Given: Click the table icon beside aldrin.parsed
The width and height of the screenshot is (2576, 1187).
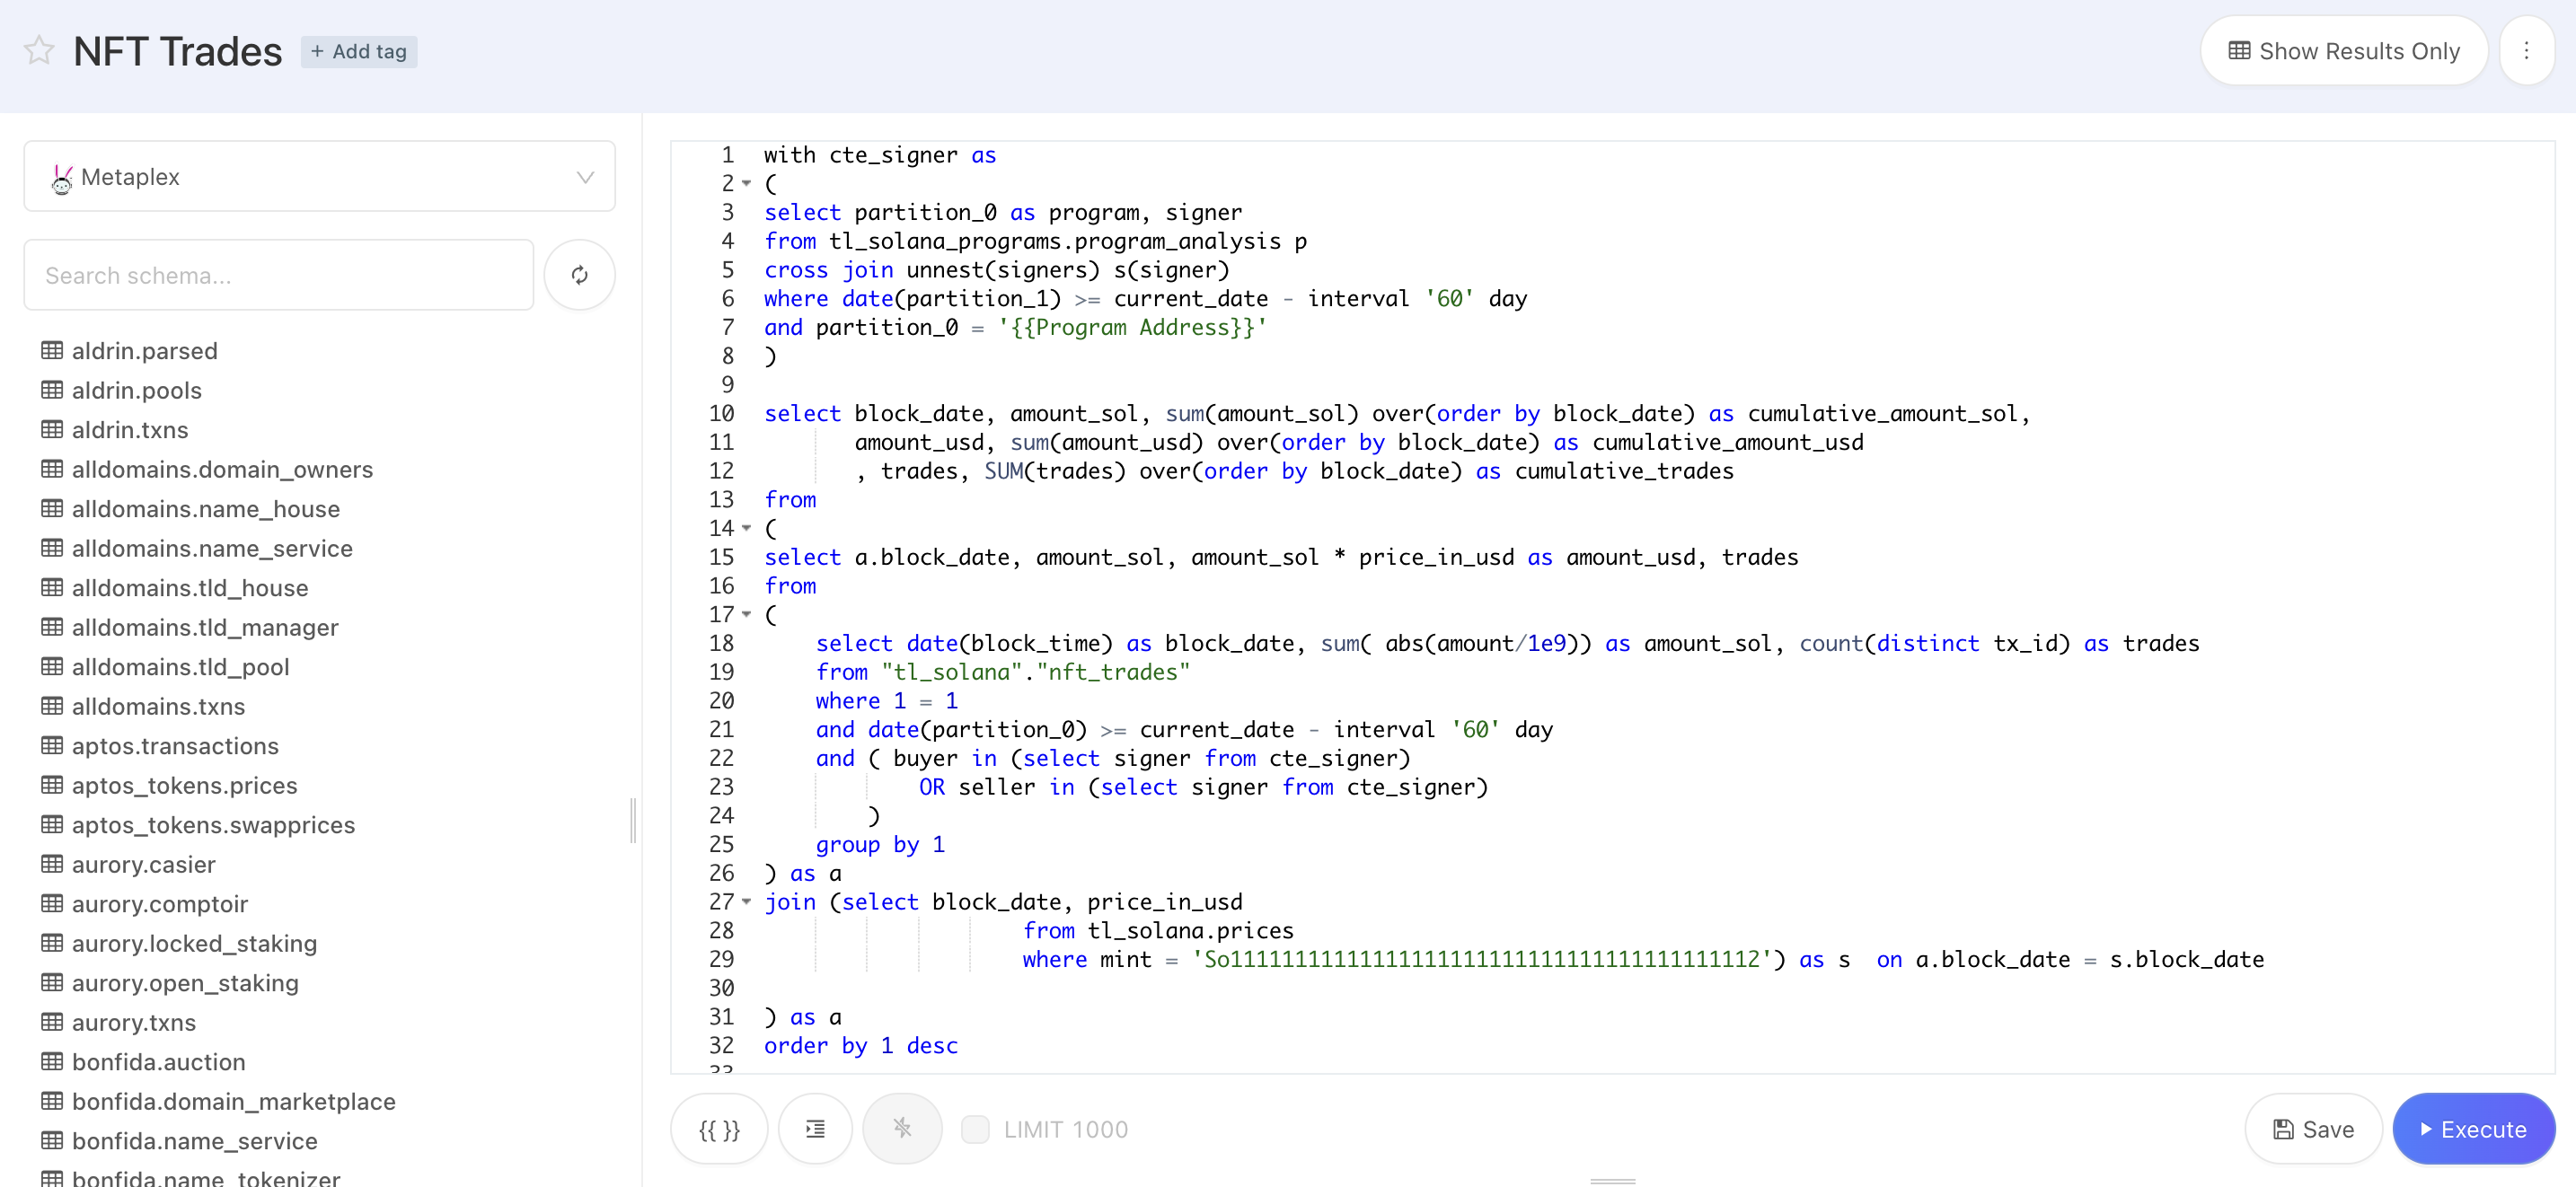Looking at the screenshot, I should (52, 351).
